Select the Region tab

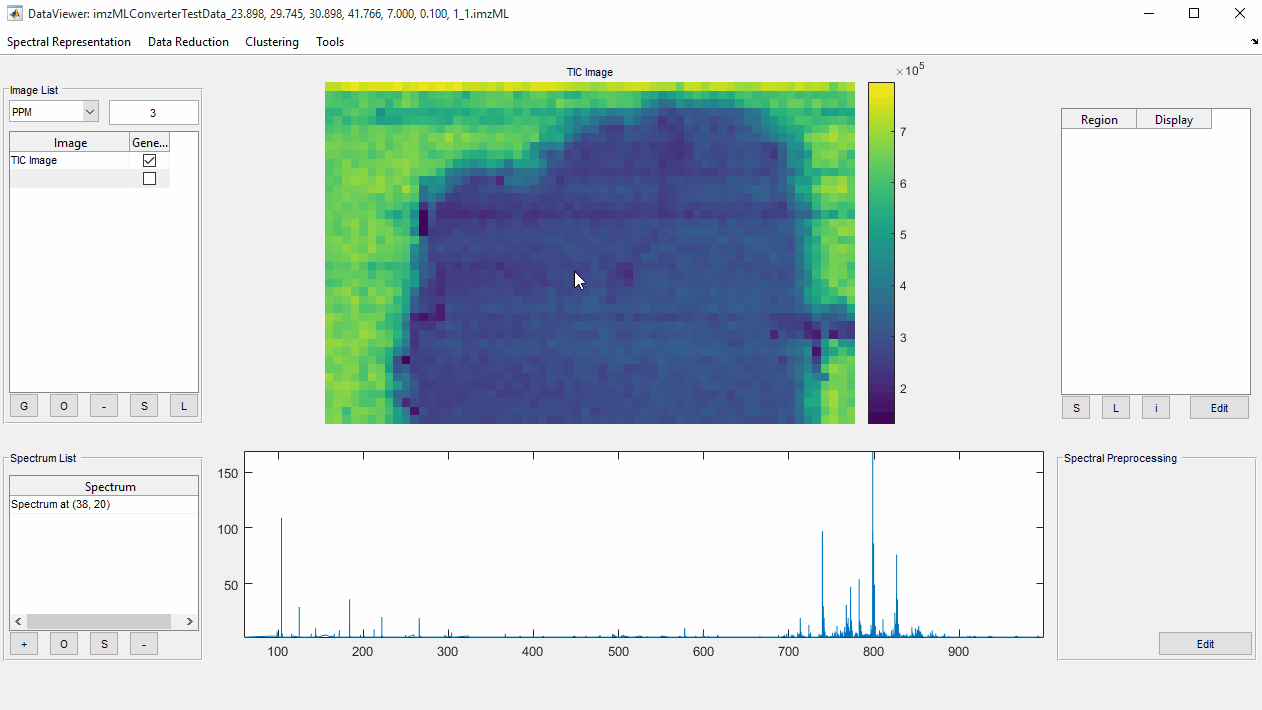click(x=1098, y=119)
